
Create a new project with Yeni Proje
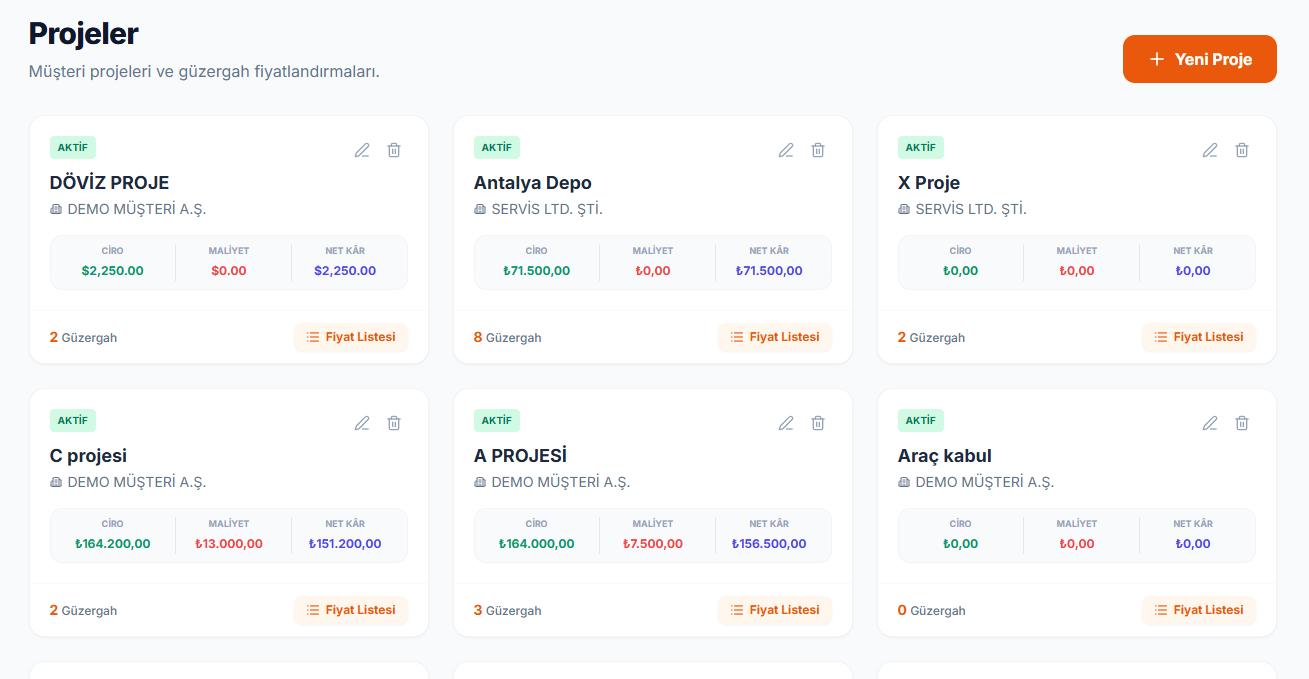pyautogui.click(x=1199, y=59)
